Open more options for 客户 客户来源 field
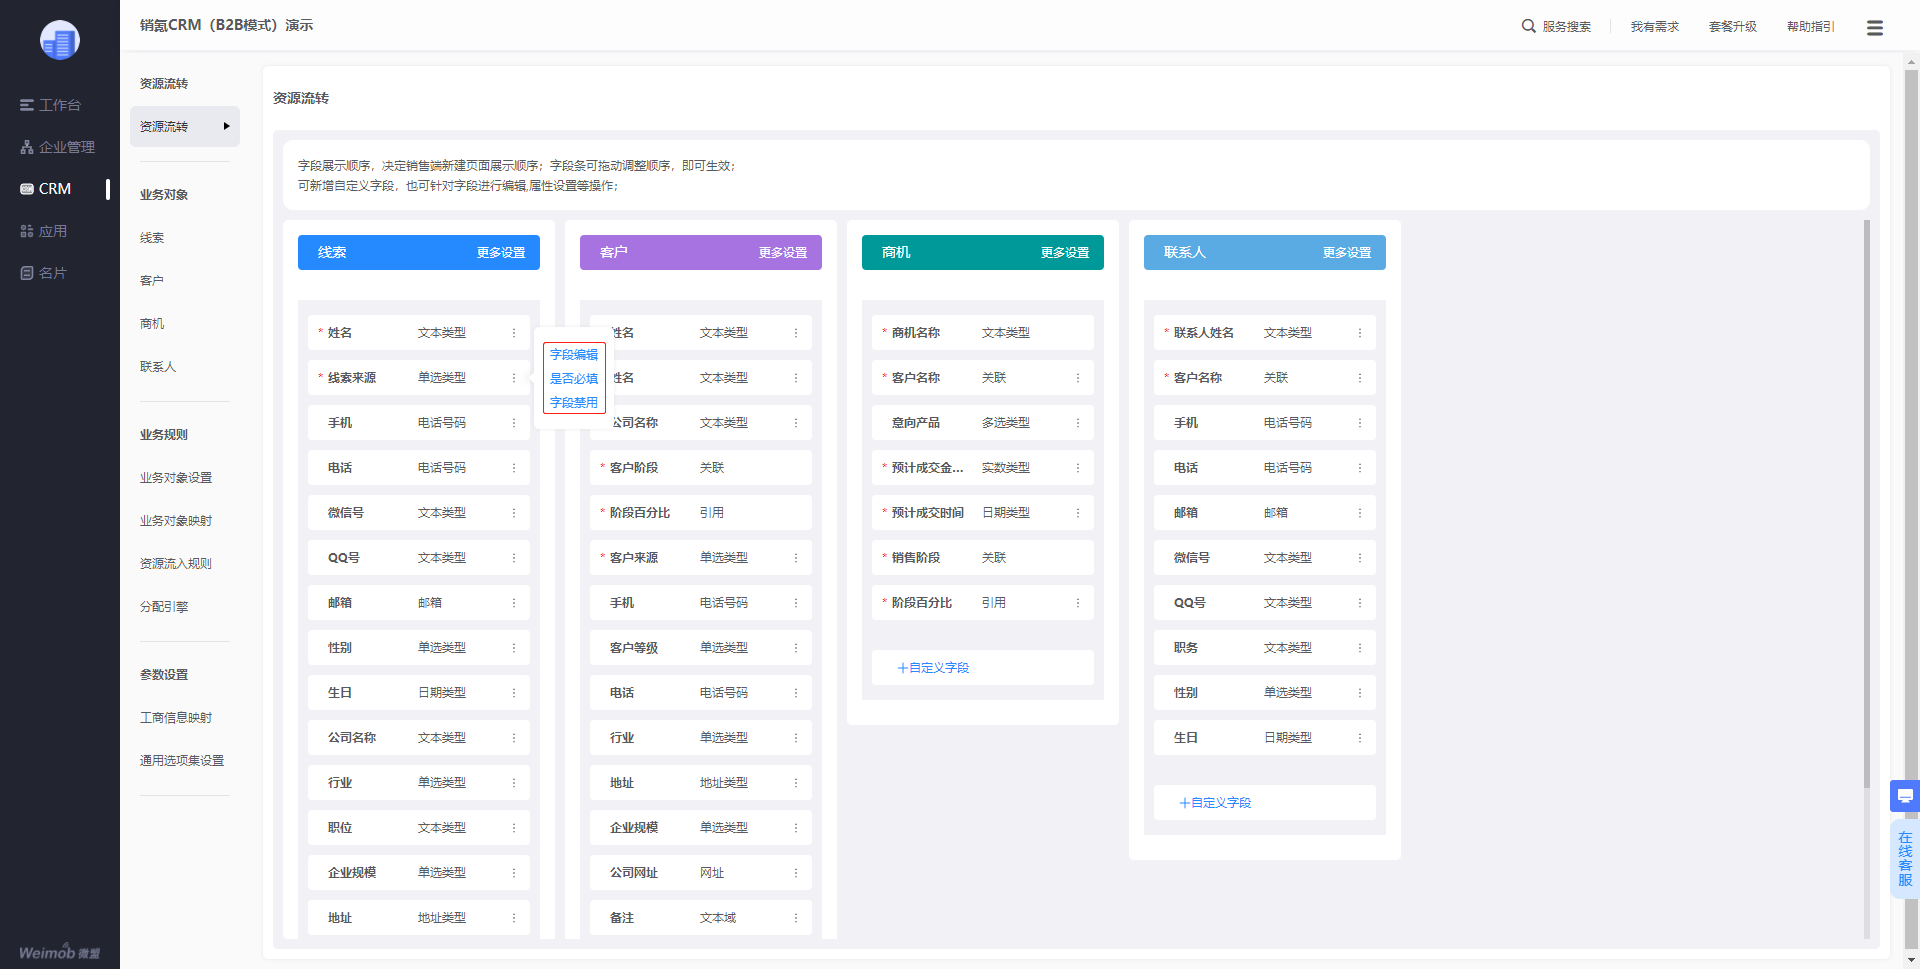 click(796, 558)
